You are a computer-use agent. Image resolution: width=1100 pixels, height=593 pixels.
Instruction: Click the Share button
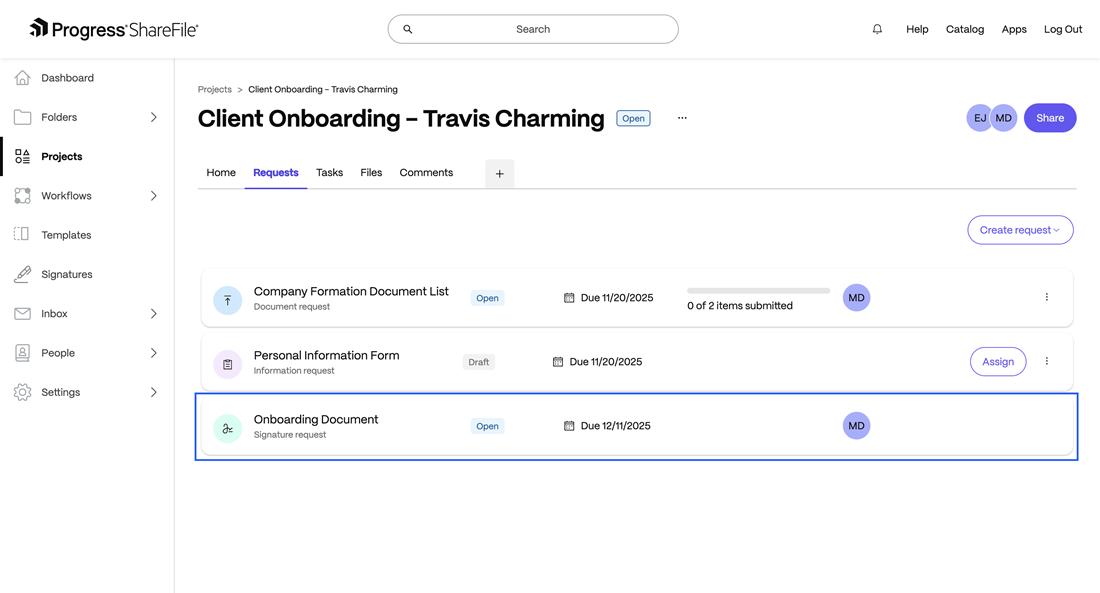1049,118
